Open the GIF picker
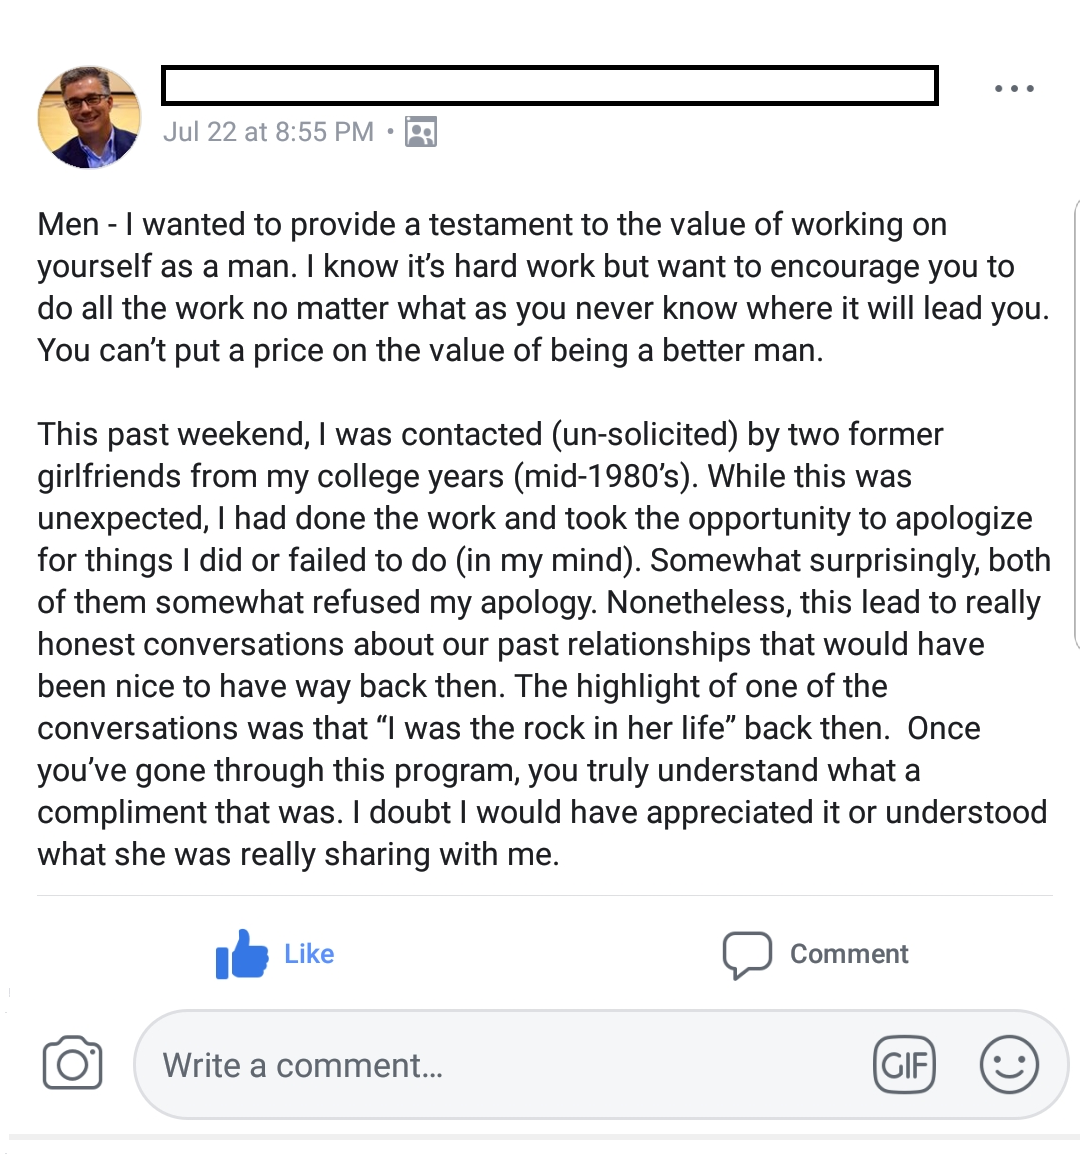 click(904, 1064)
